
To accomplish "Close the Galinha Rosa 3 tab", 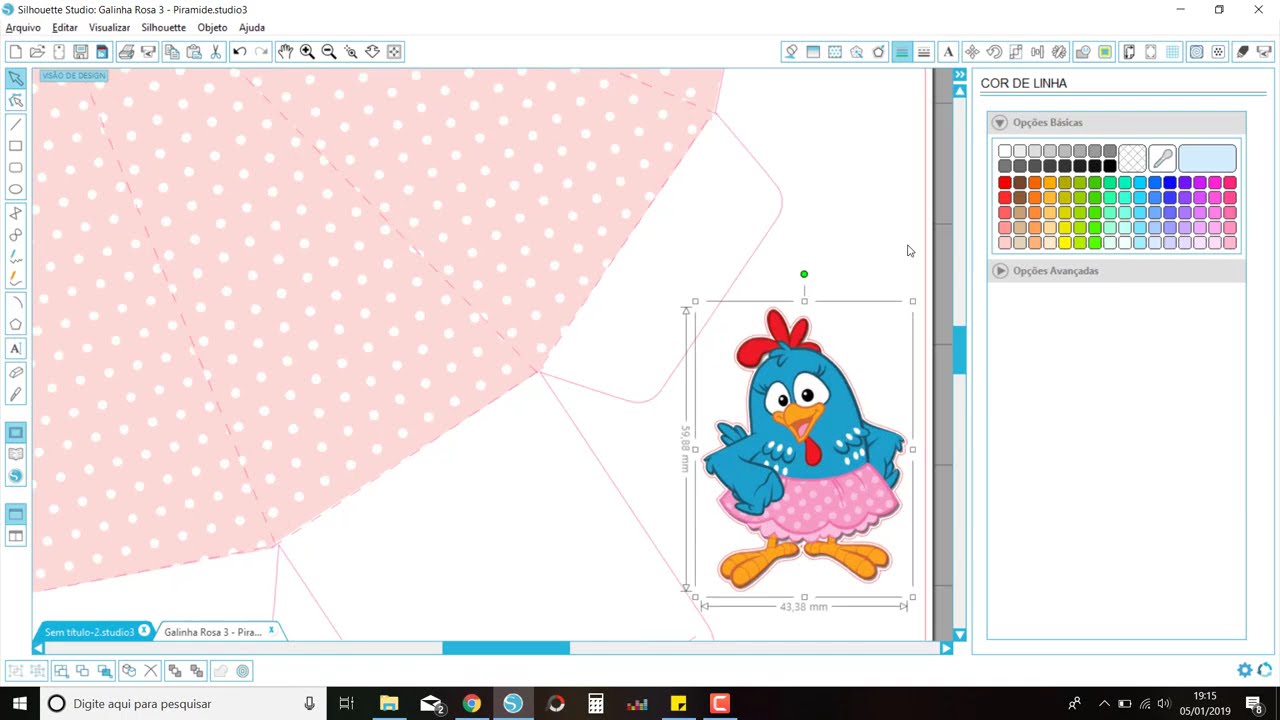I will (x=271, y=631).
